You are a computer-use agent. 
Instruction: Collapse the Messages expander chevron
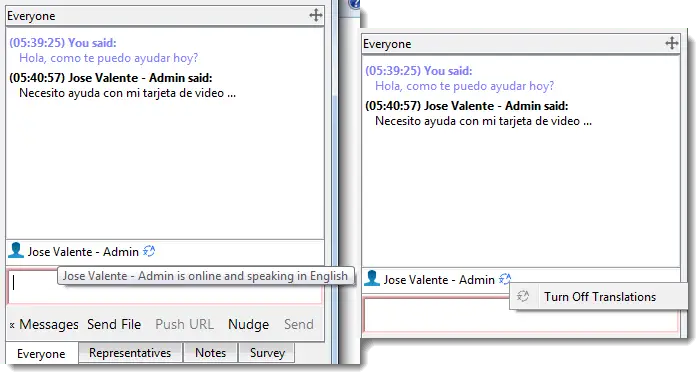tap(12, 325)
